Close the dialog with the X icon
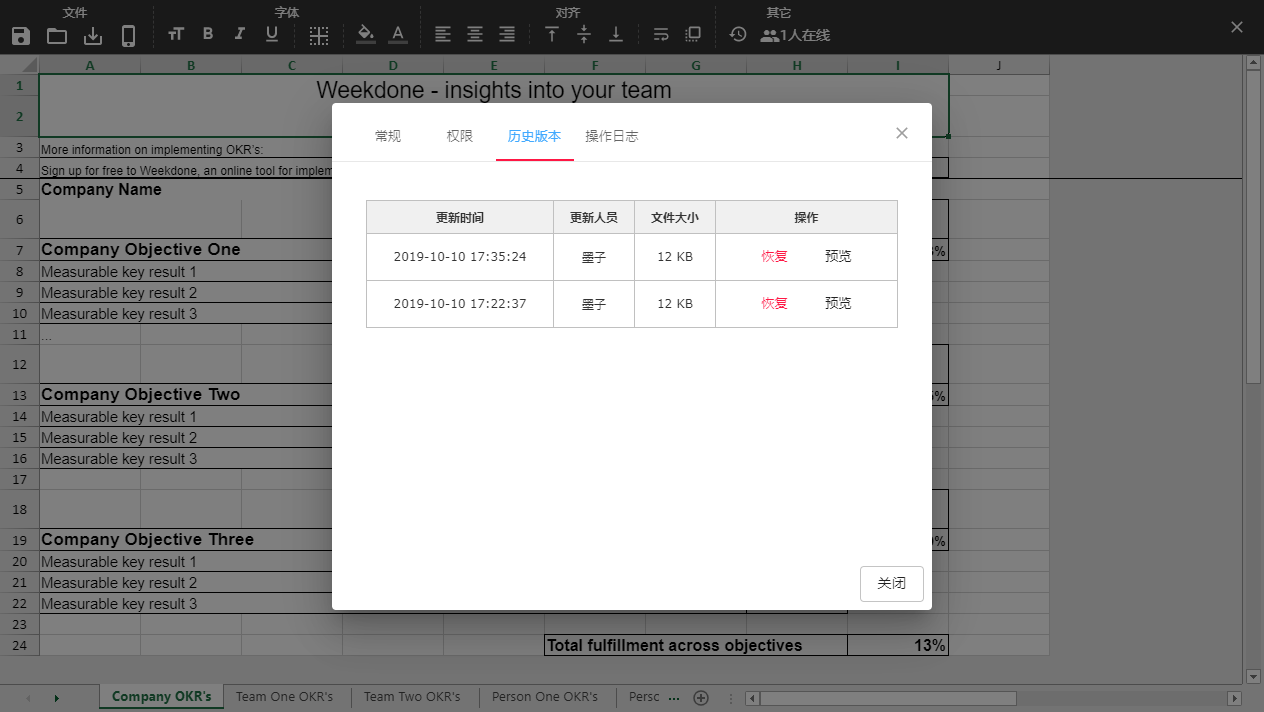 (x=902, y=133)
